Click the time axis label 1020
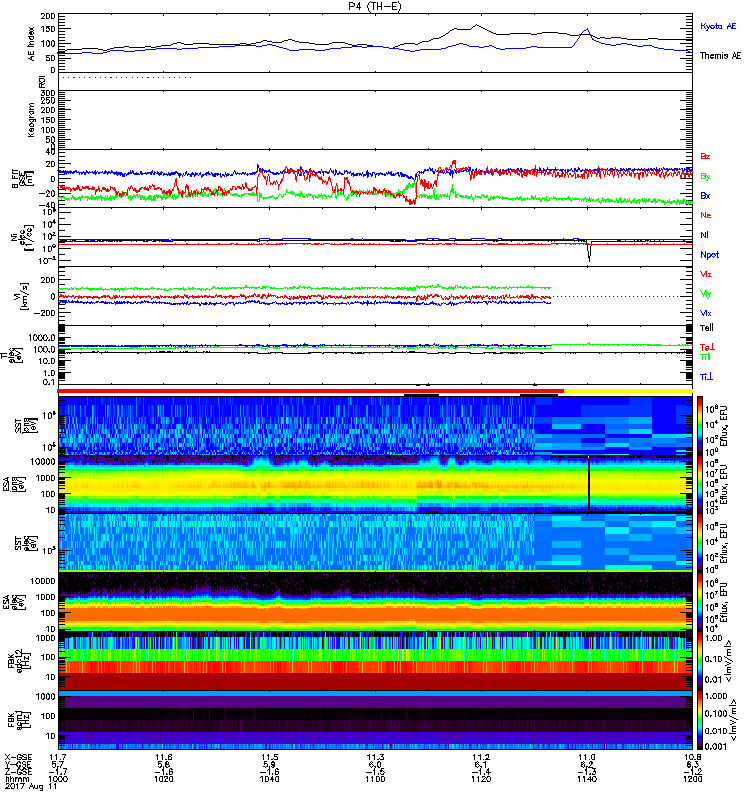 pos(163,779)
